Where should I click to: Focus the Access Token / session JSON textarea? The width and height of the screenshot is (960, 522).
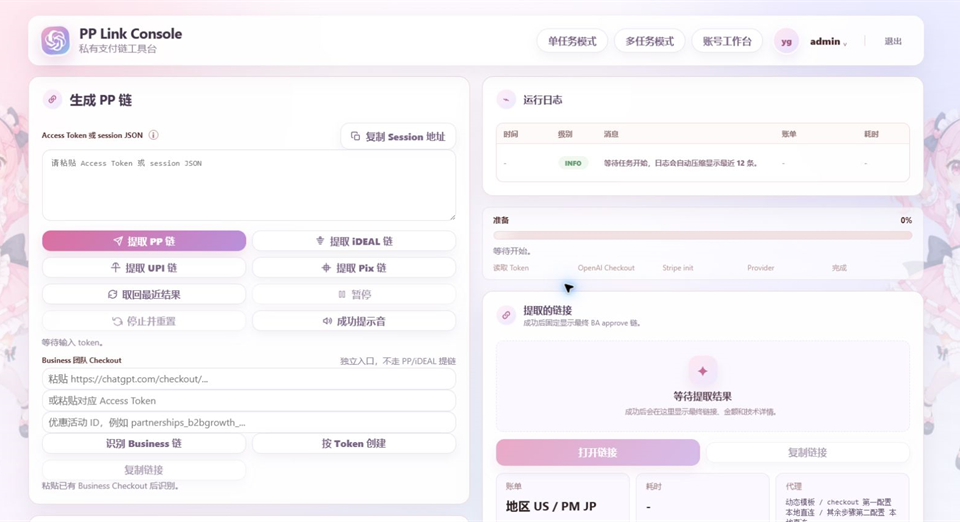pyautogui.click(x=249, y=185)
